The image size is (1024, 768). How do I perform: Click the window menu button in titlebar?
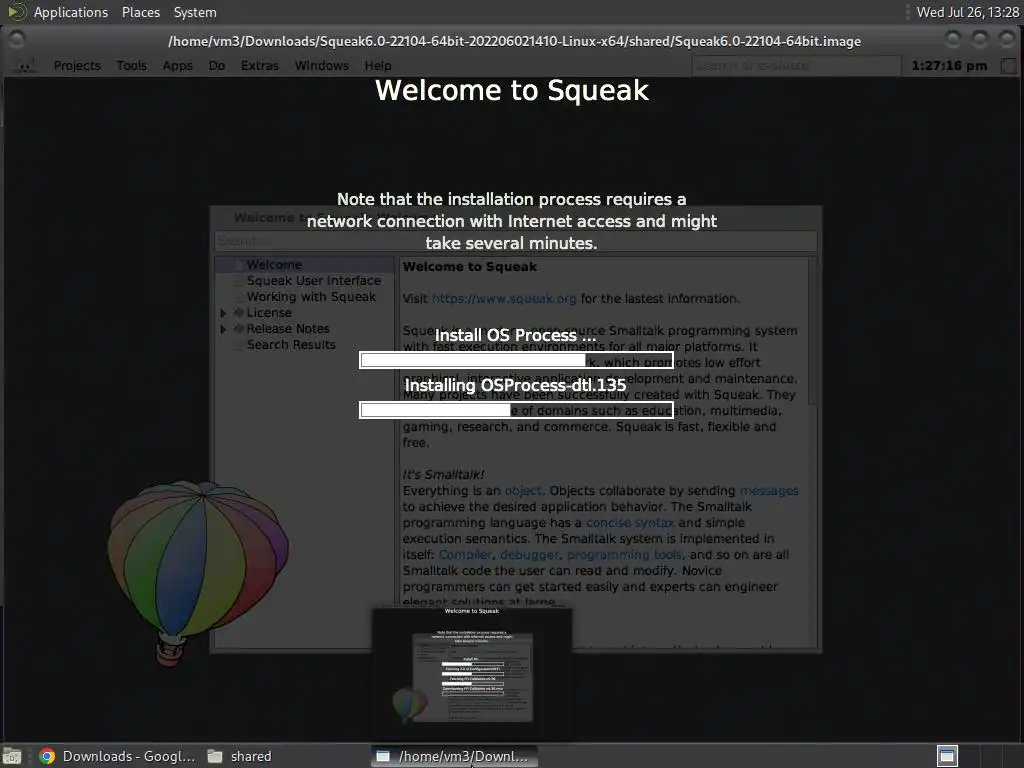(x=16, y=40)
